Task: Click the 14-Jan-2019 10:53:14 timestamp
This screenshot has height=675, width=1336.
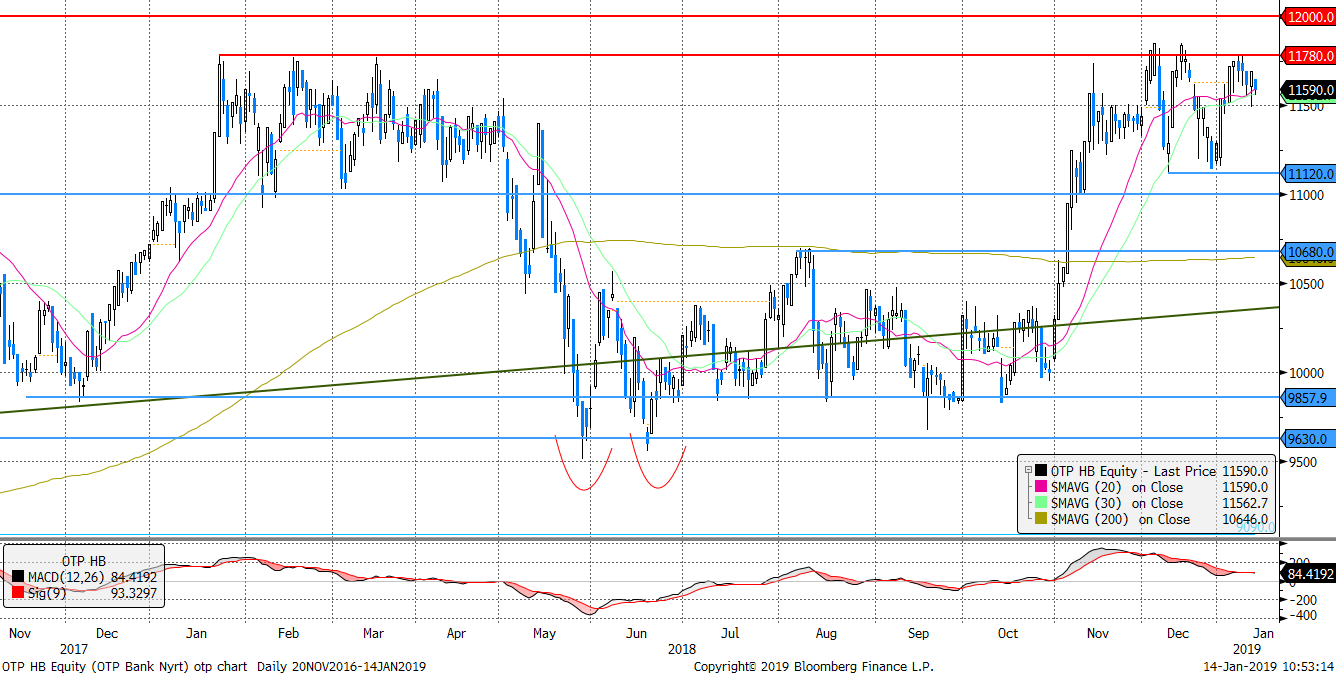Action: pyautogui.click(x=1267, y=666)
